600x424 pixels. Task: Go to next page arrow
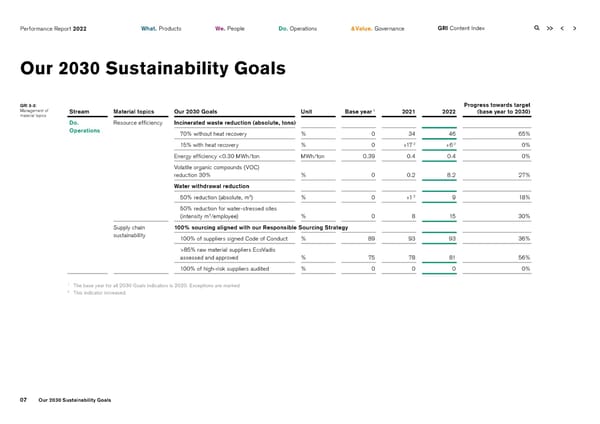point(574,28)
